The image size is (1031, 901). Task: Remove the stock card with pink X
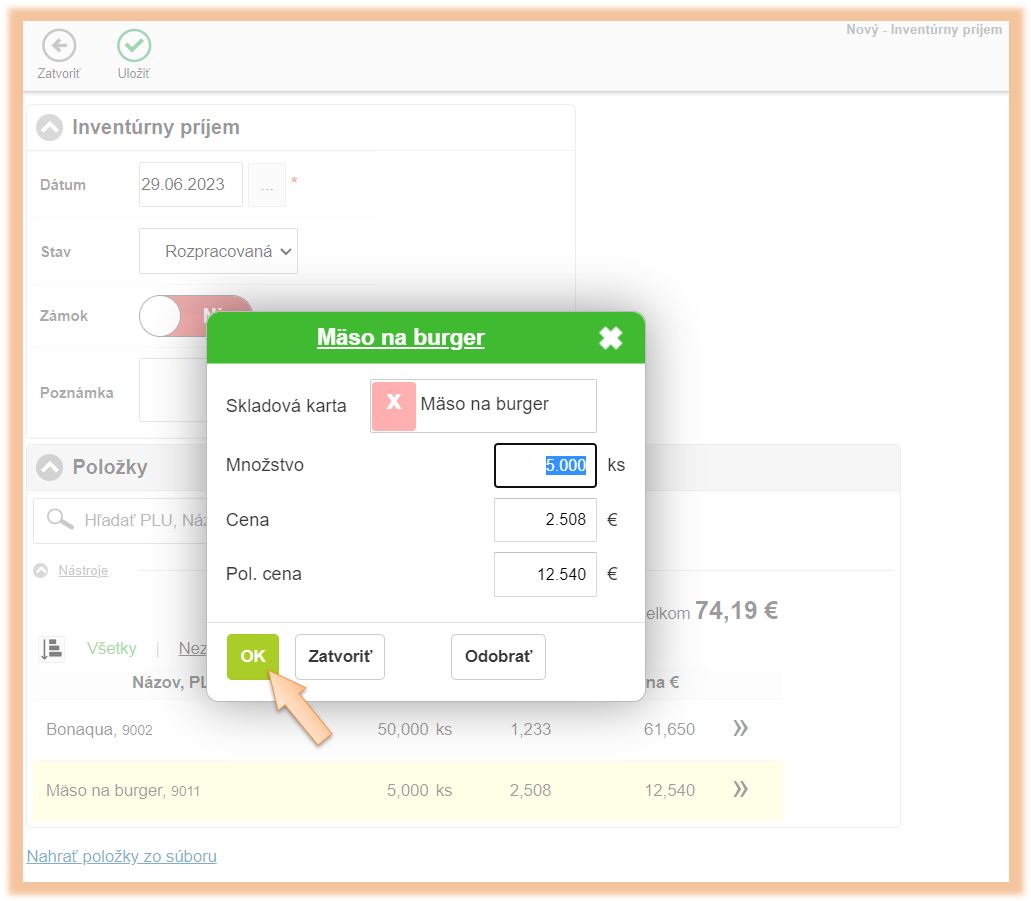[x=394, y=405]
